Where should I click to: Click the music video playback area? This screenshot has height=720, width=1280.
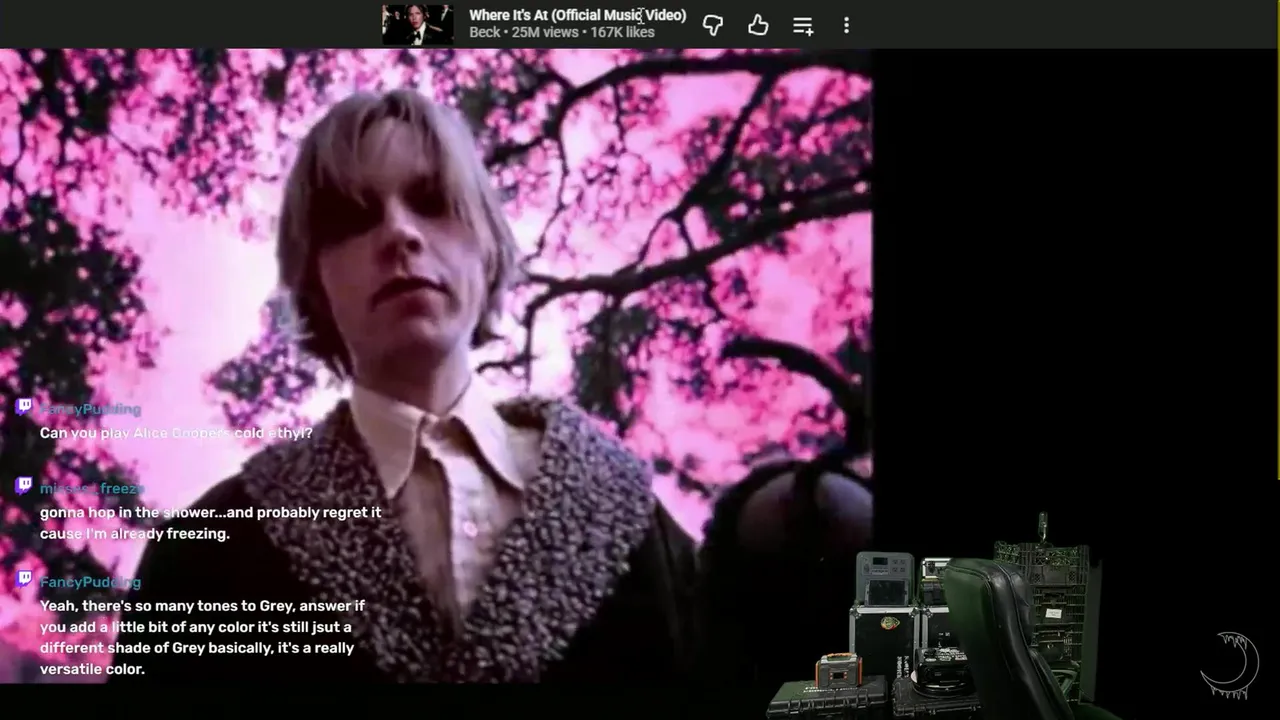[436, 365]
